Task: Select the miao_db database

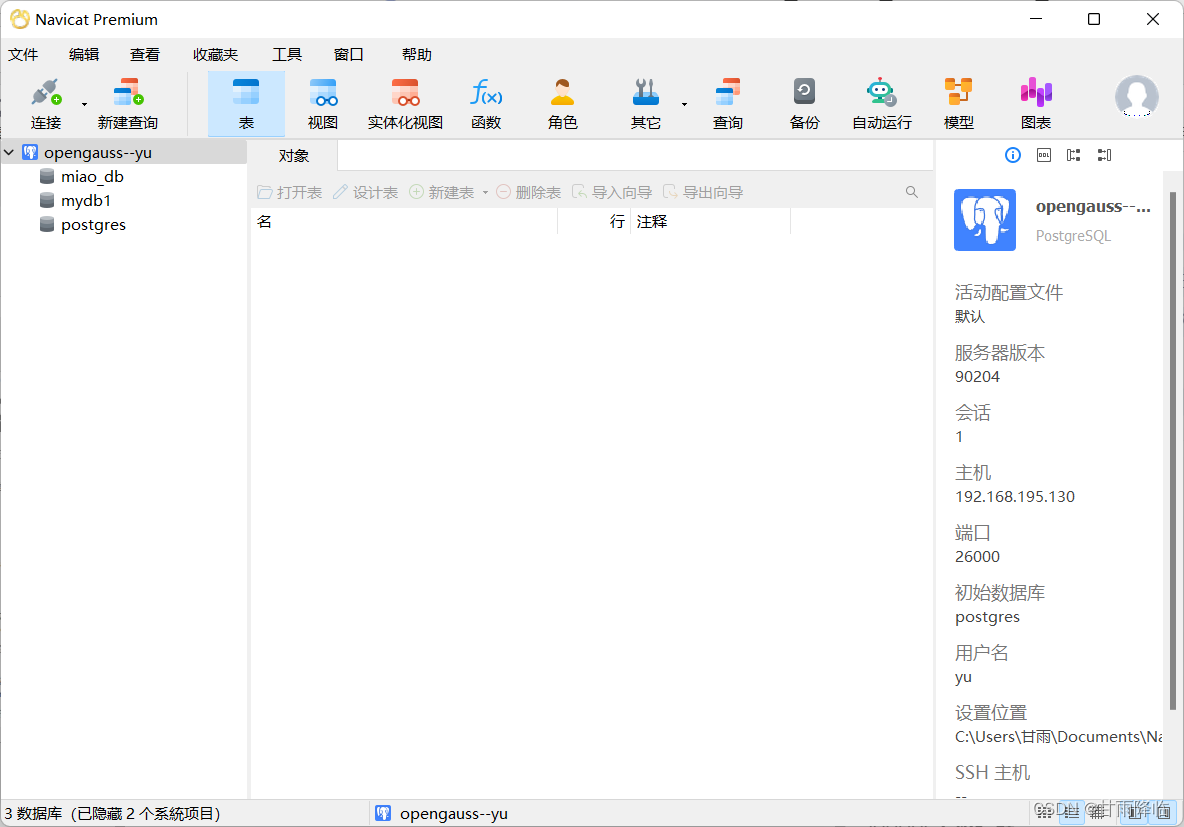Action: (92, 177)
